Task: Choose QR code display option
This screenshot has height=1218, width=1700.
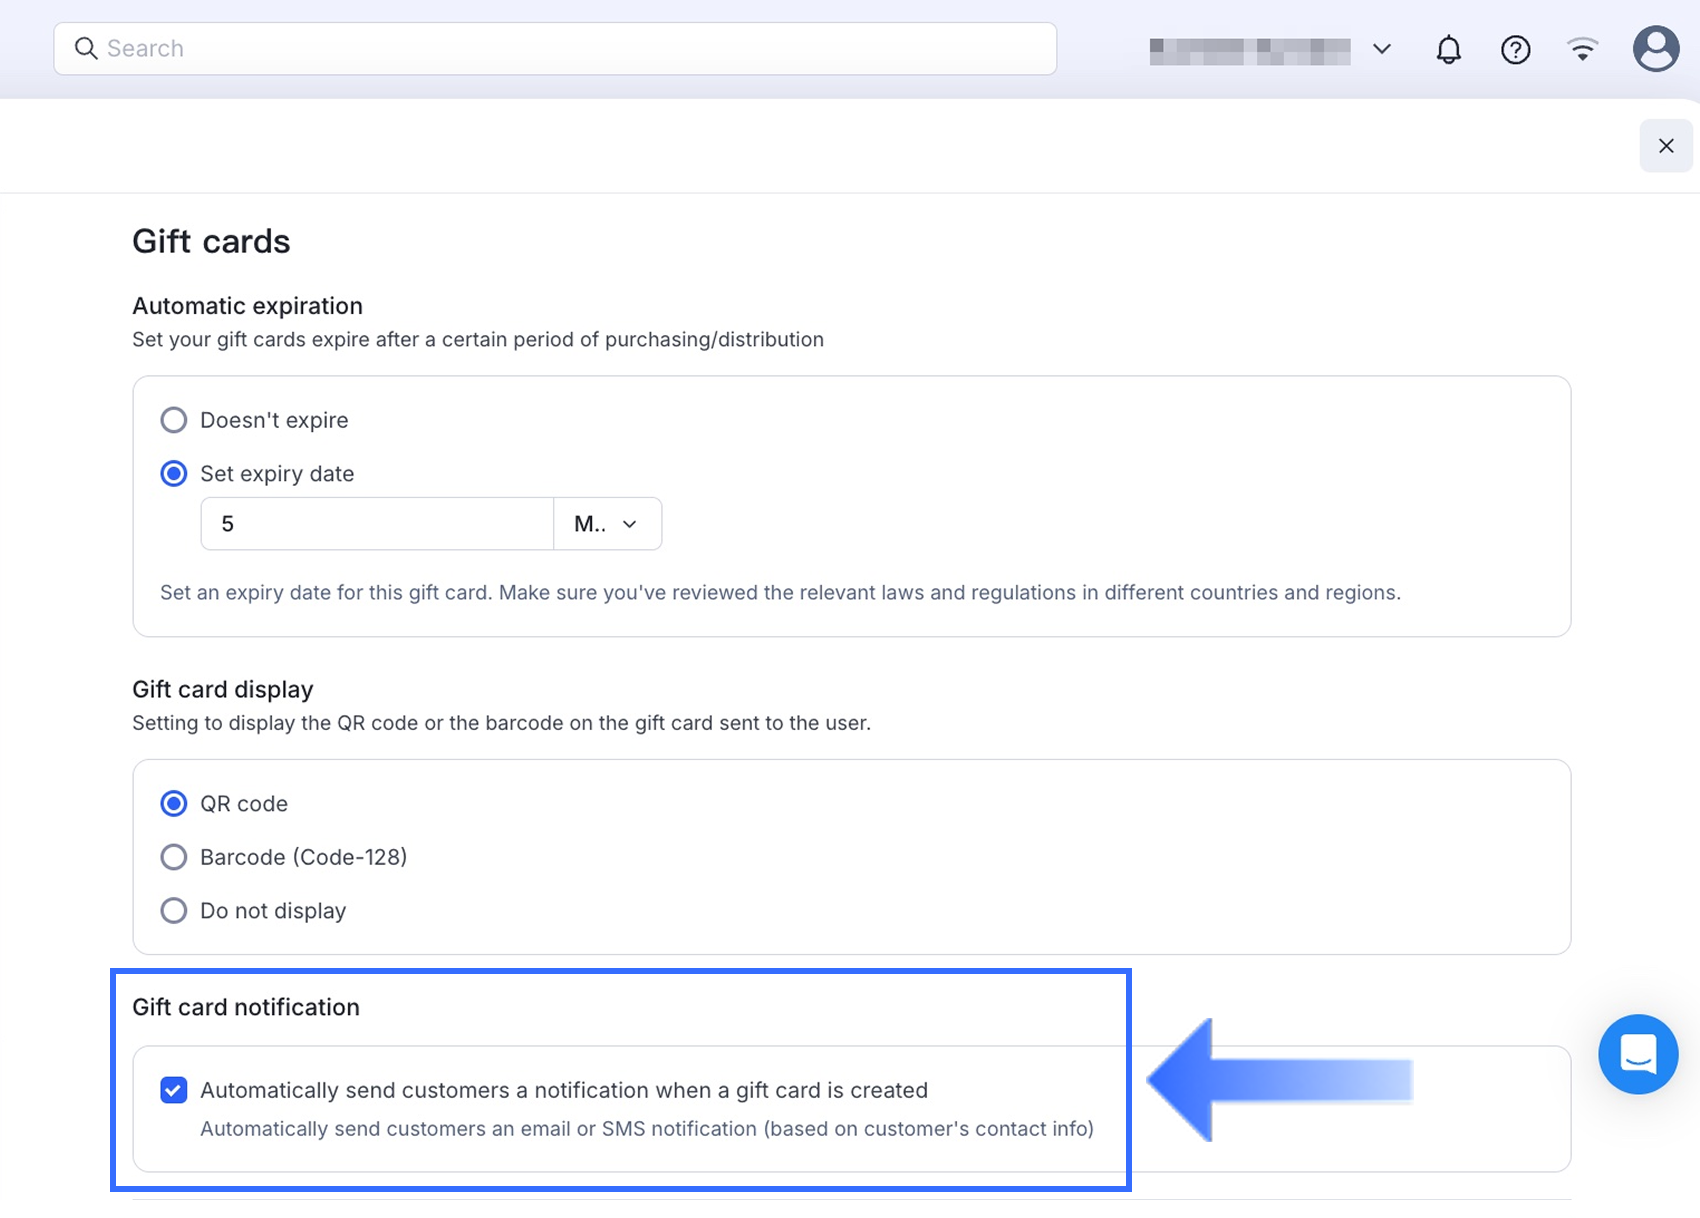Action: click(x=174, y=804)
